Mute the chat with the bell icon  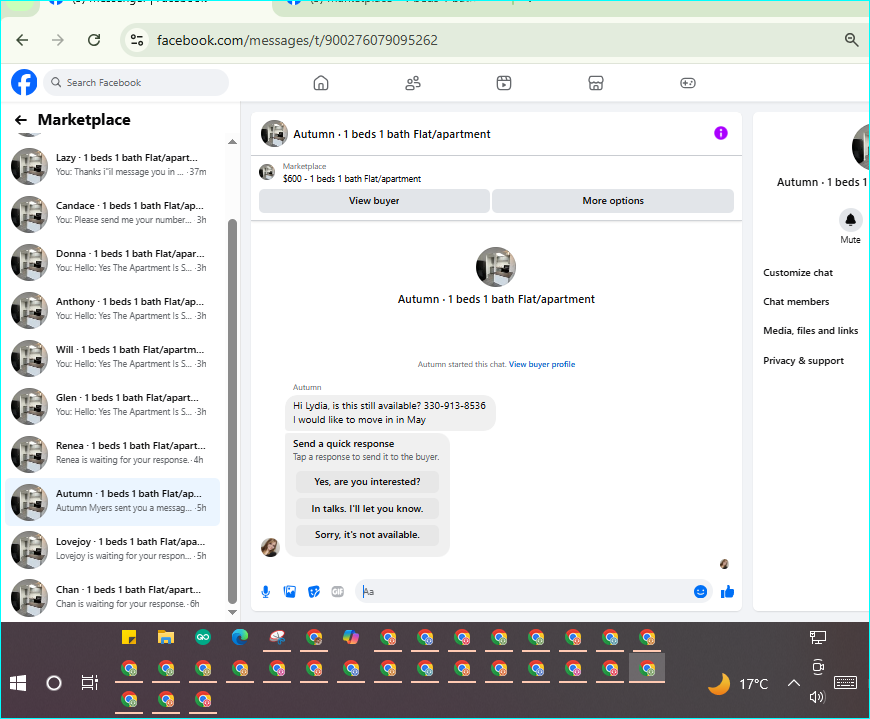pyautogui.click(x=850, y=220)
